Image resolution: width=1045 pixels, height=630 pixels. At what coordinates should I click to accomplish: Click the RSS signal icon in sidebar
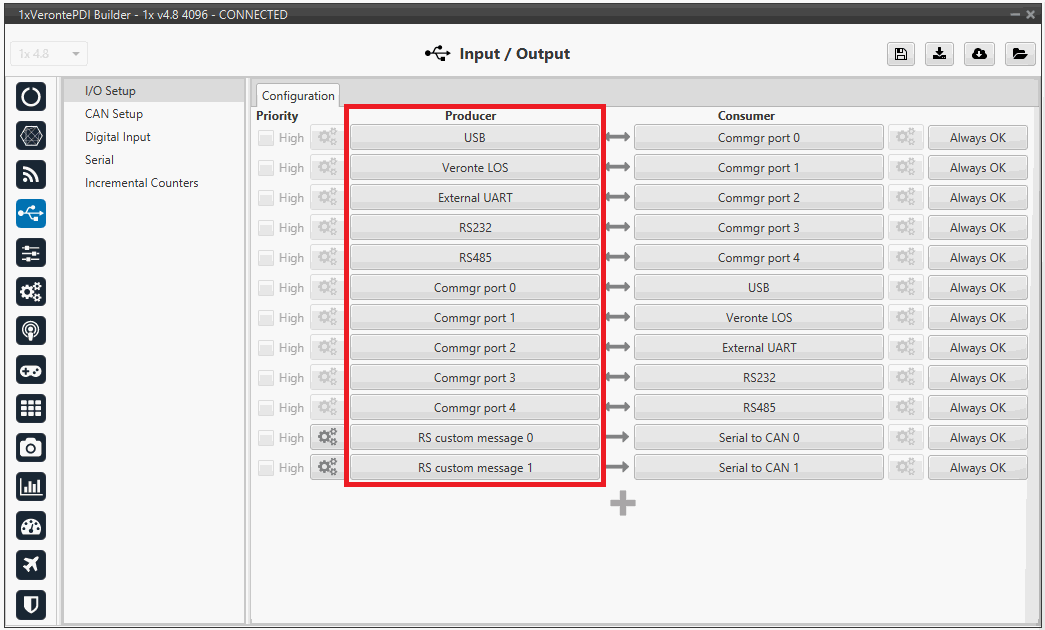(x=31, y=175)
